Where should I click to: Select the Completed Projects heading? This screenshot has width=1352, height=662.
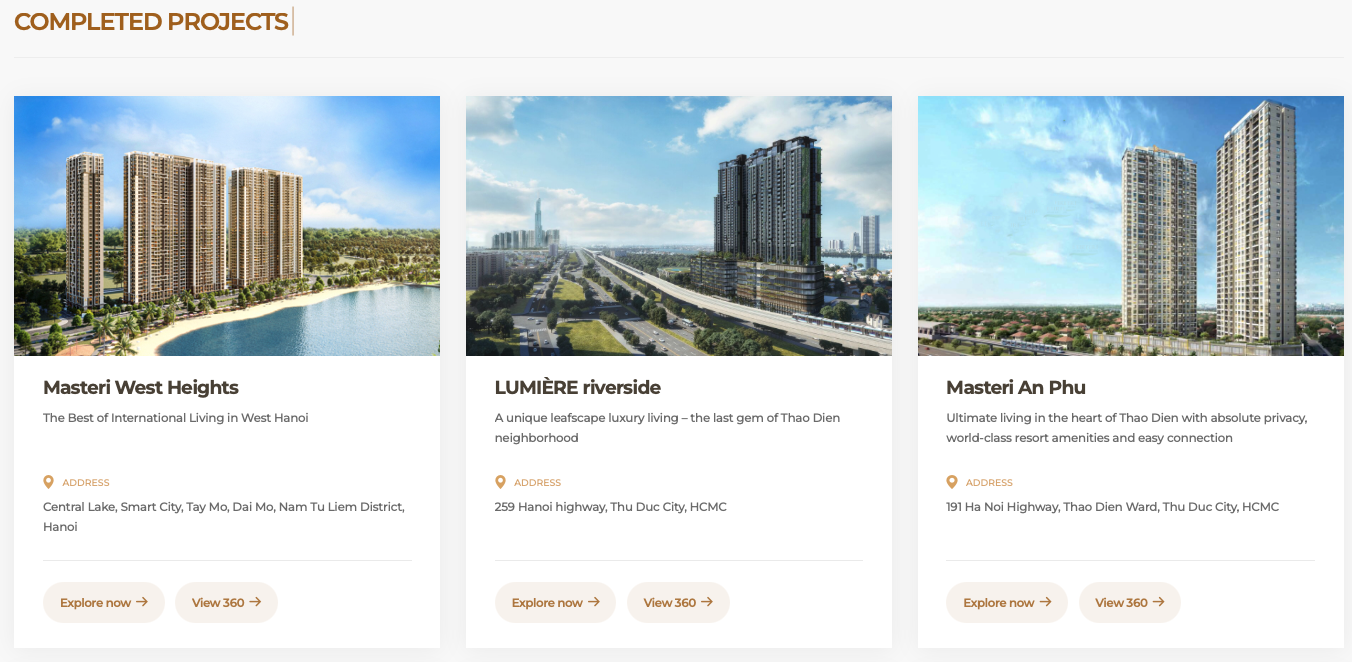[151, 22]
